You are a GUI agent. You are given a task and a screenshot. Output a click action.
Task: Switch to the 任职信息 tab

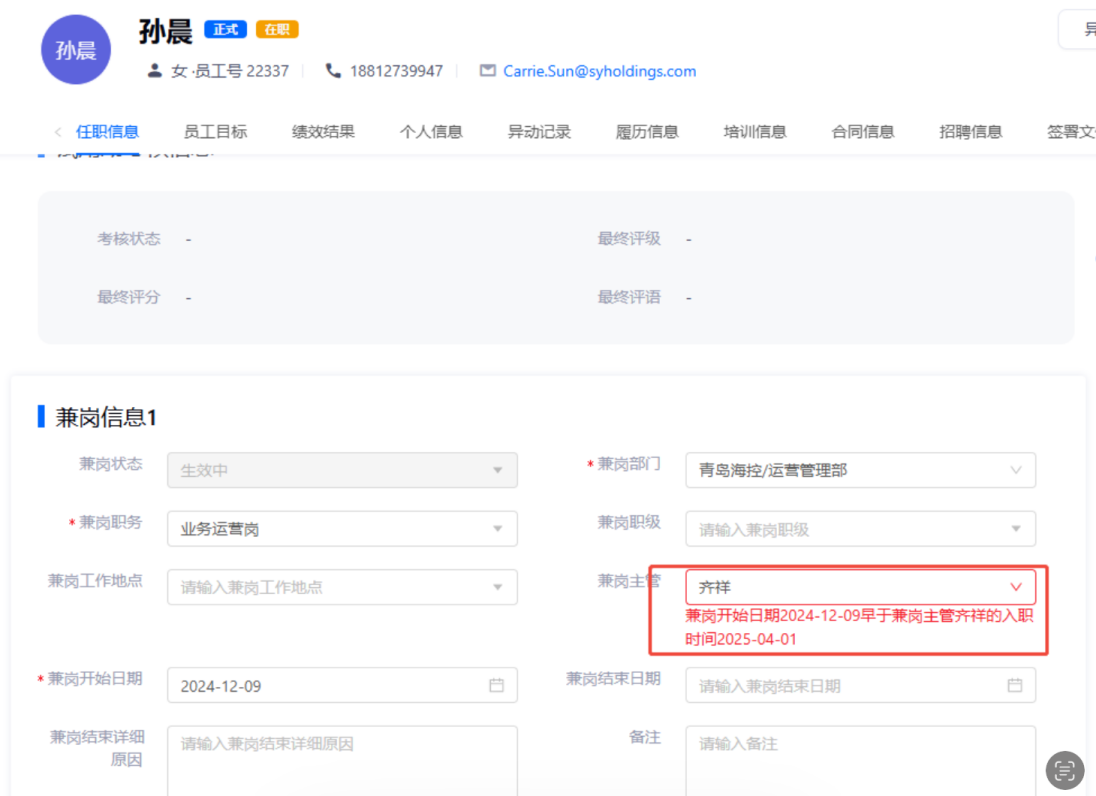pos(107,131)
